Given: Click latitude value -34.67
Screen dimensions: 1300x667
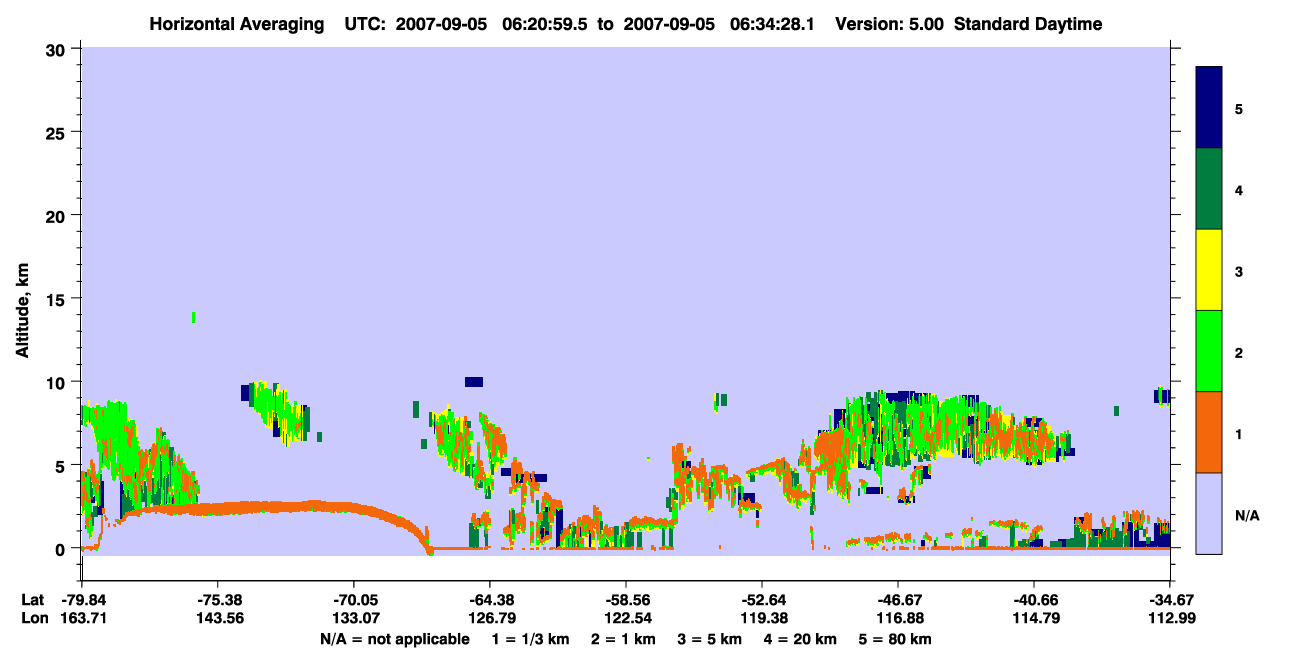Looking at the screenshot, I should coord(1170,600).
